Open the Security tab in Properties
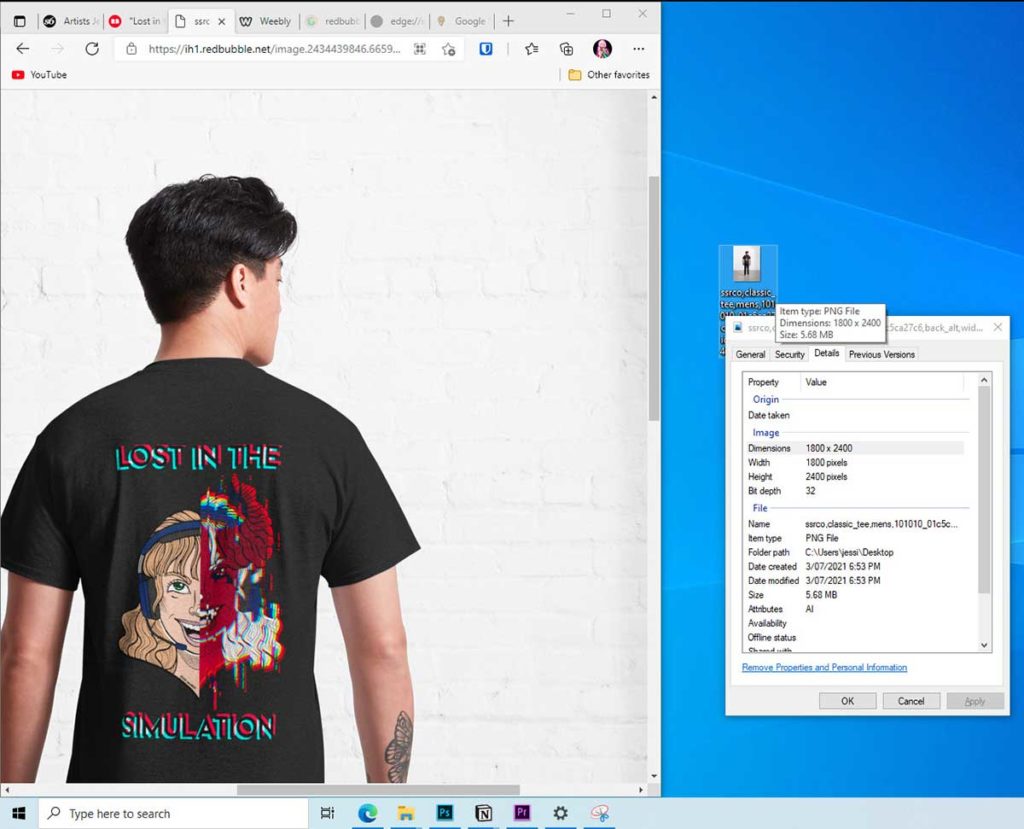Viewport: 1024px width, 829px height. click(790, 354)
